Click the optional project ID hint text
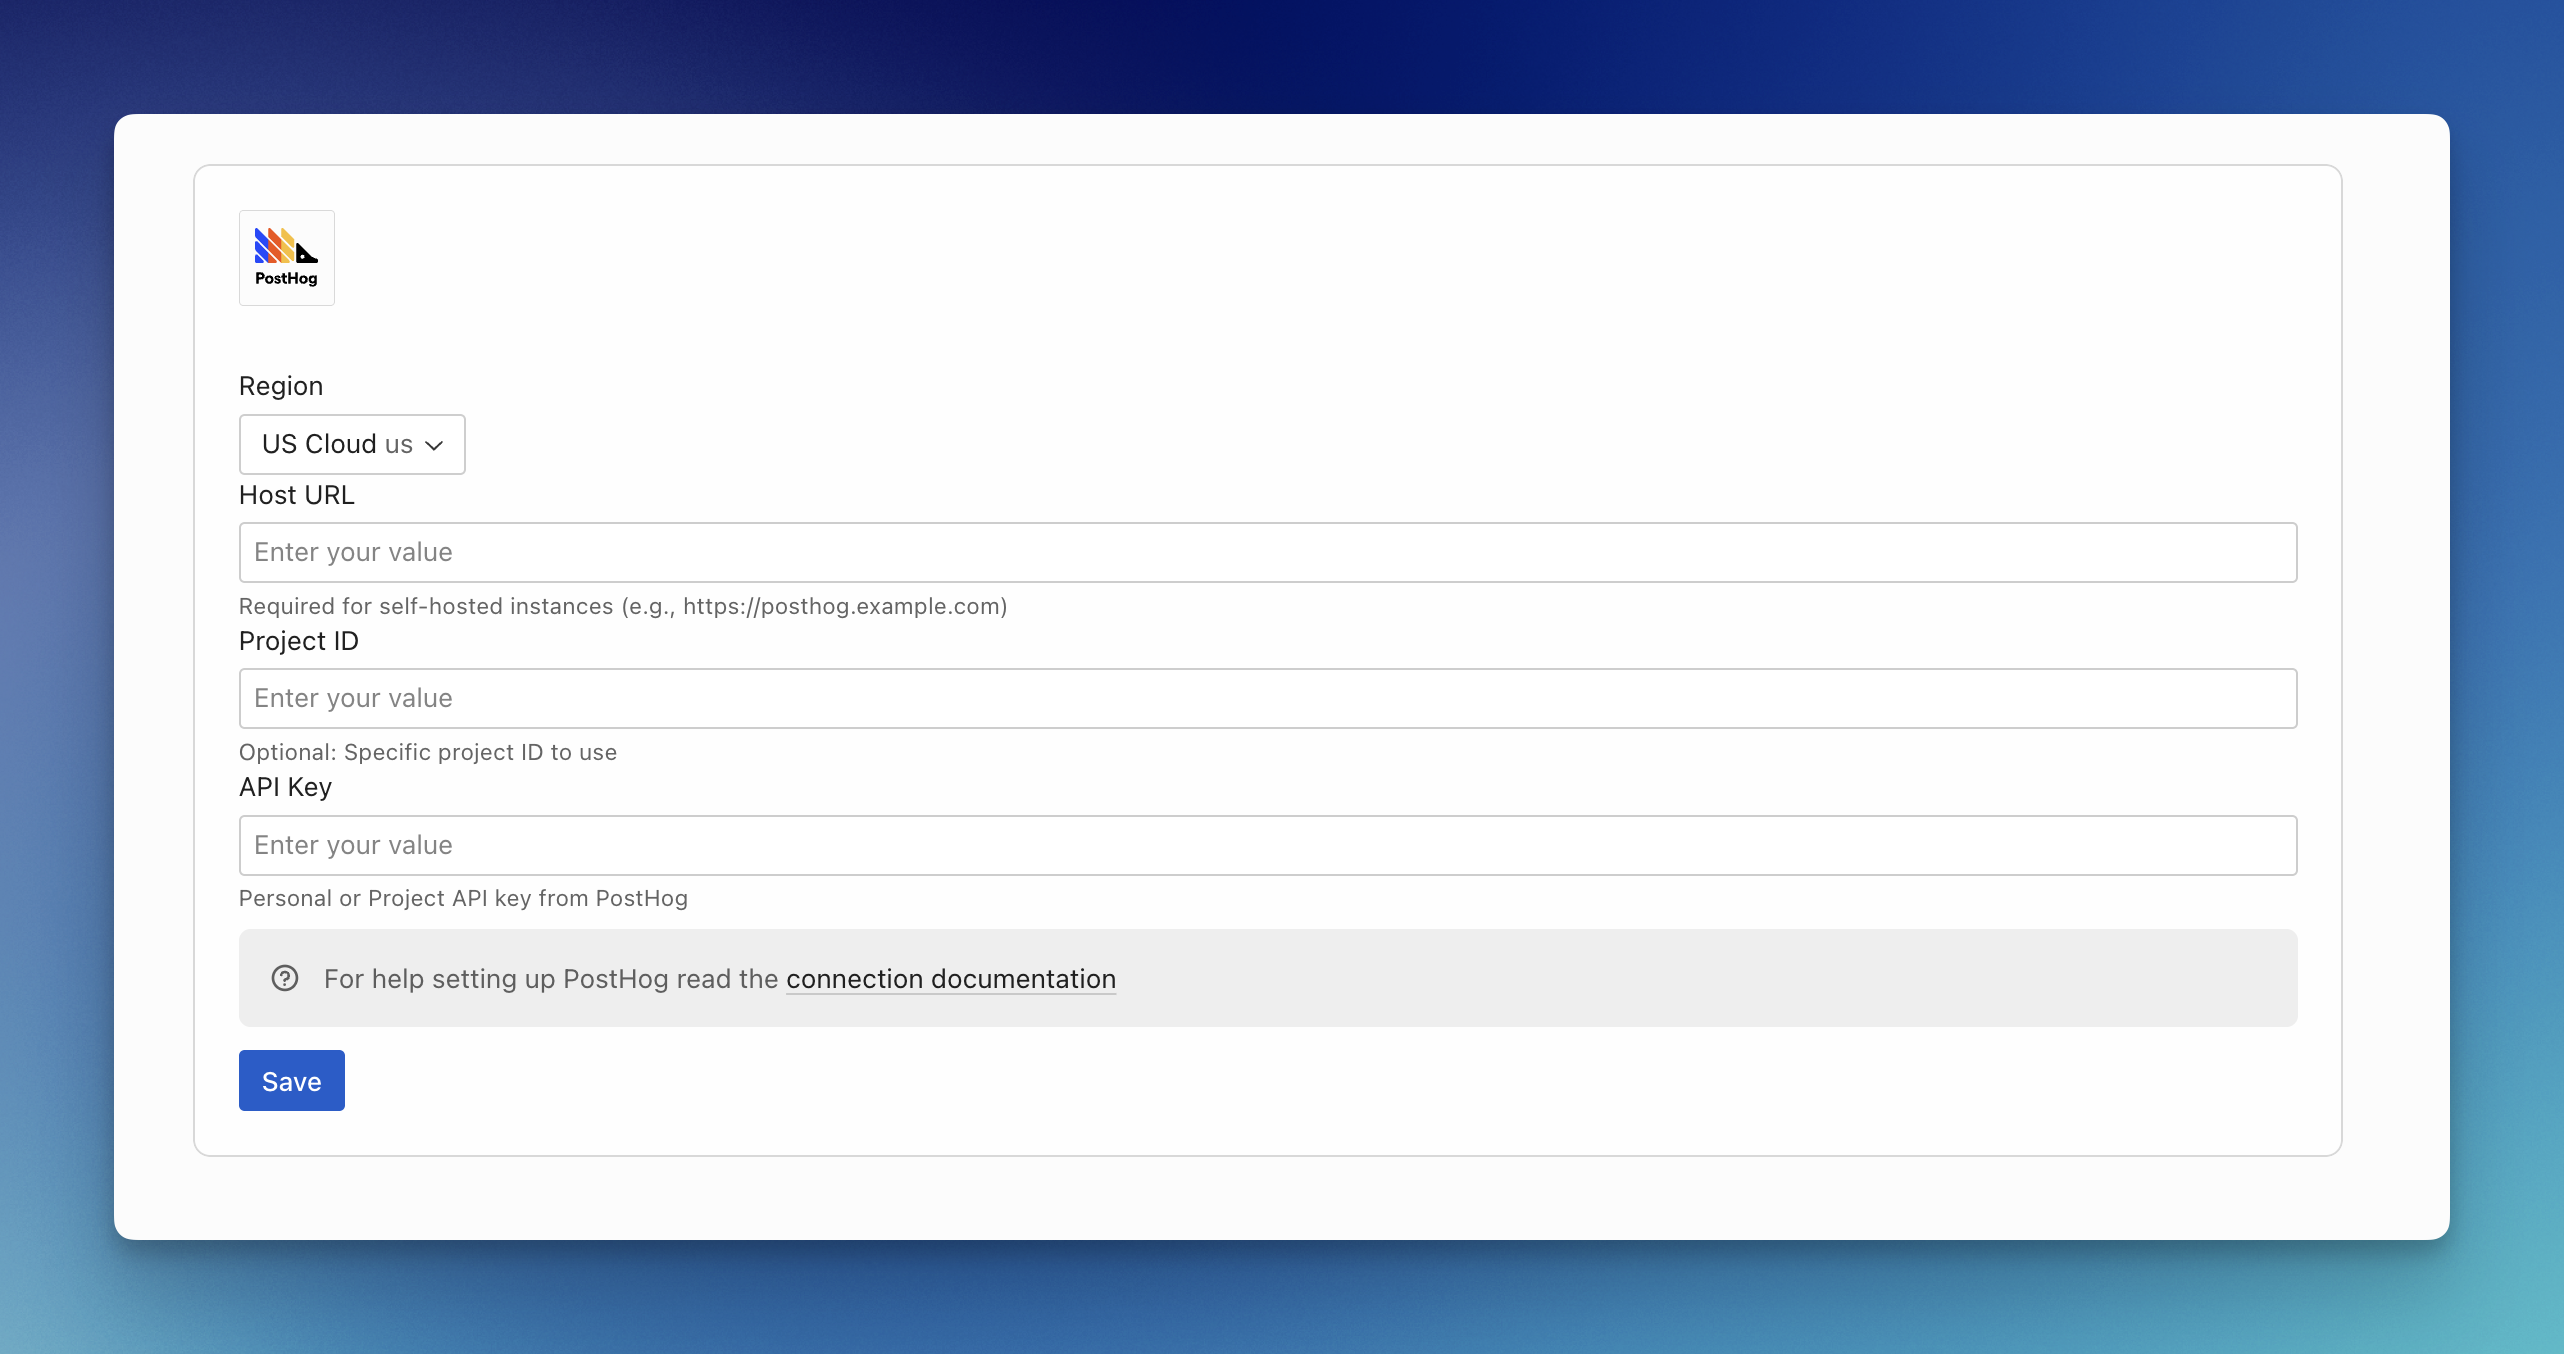 pos(427,752)
